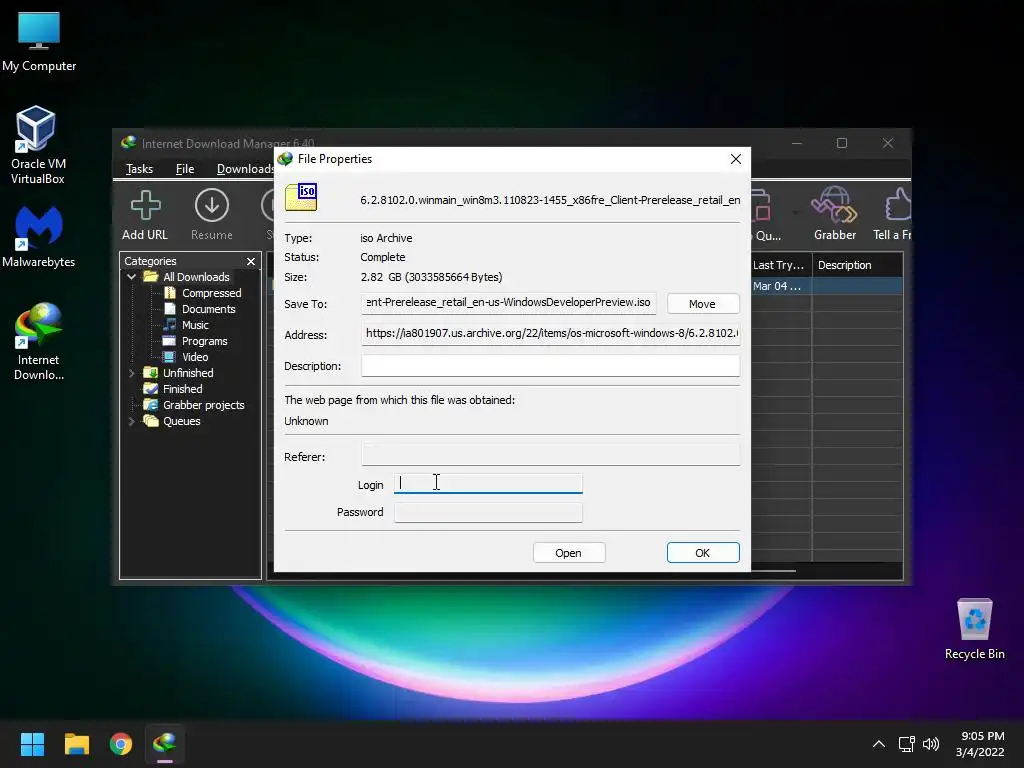Click OK in File Properties
The width and height of the screenshot is (1024, 768).
[x=703, y=552]
